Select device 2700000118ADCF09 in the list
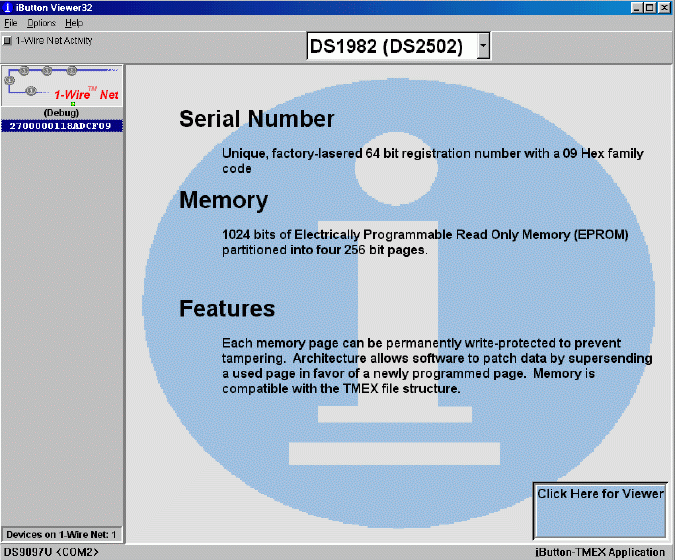Viewport: 675px width, 560px height. click(x=62, y=126)
